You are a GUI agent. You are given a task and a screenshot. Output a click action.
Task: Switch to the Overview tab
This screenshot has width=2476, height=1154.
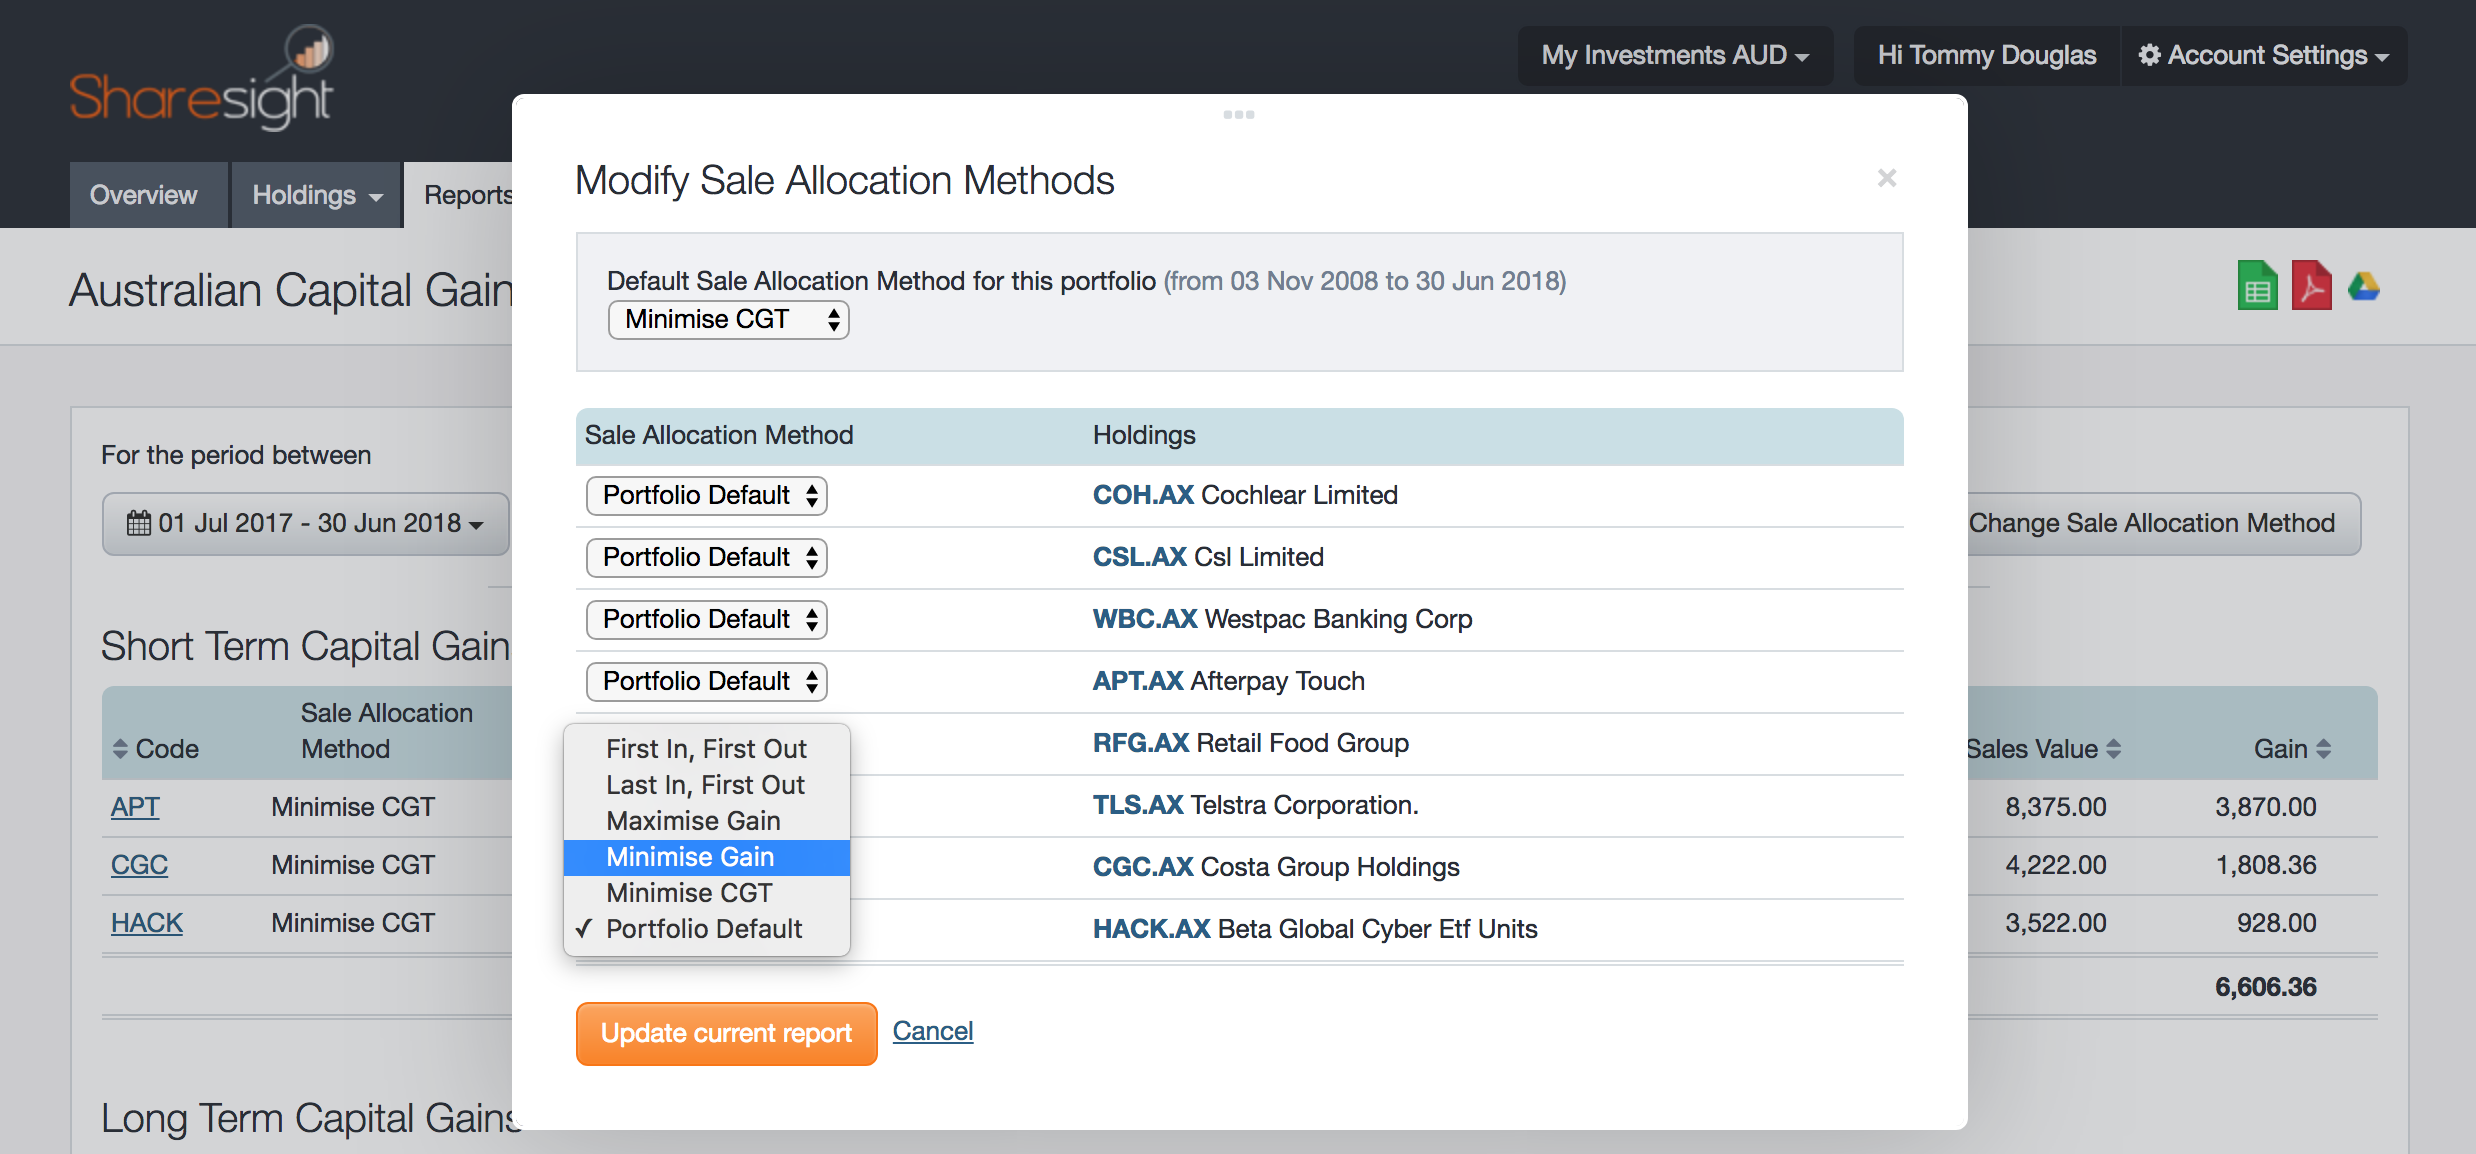click(143, 194)
